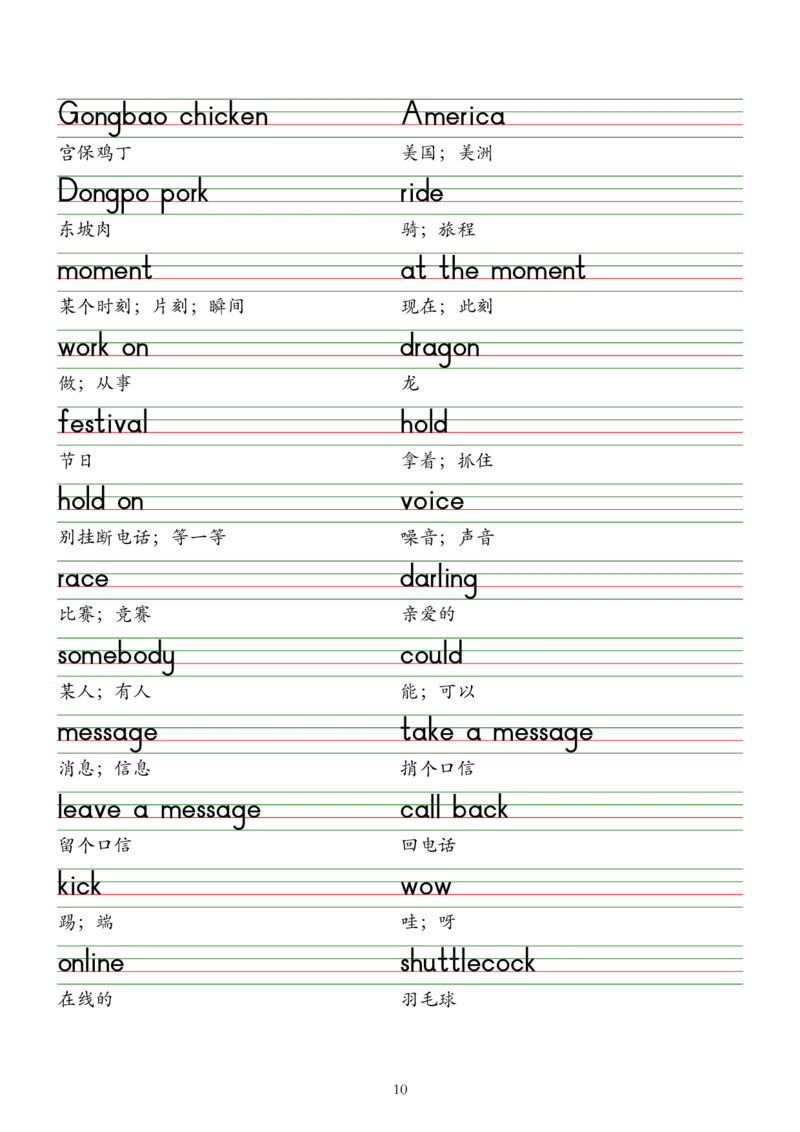
Task: Select the word "somebody"
Action: coord(116,656)
